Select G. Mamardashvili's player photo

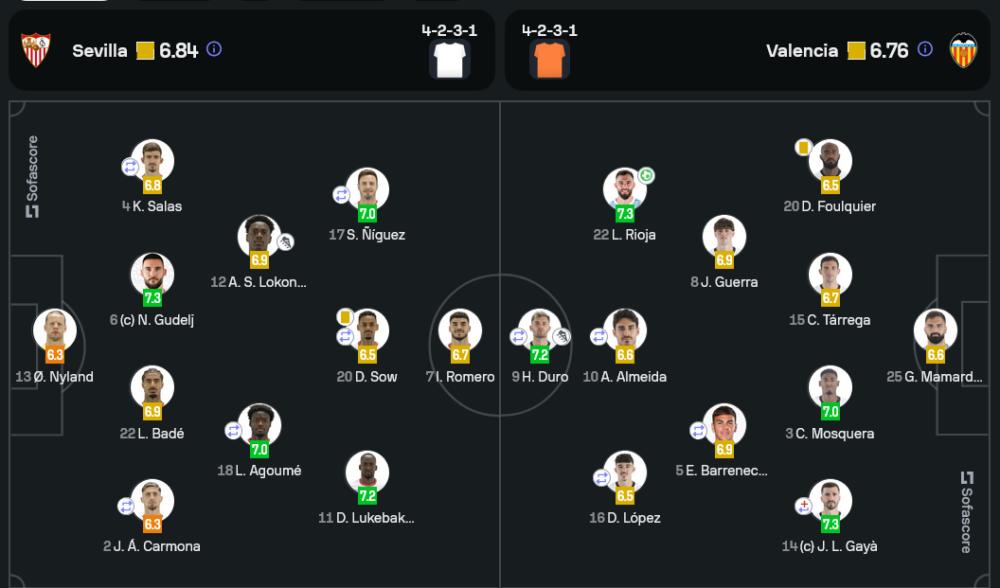pyautogui.click(x=935, y=329)
